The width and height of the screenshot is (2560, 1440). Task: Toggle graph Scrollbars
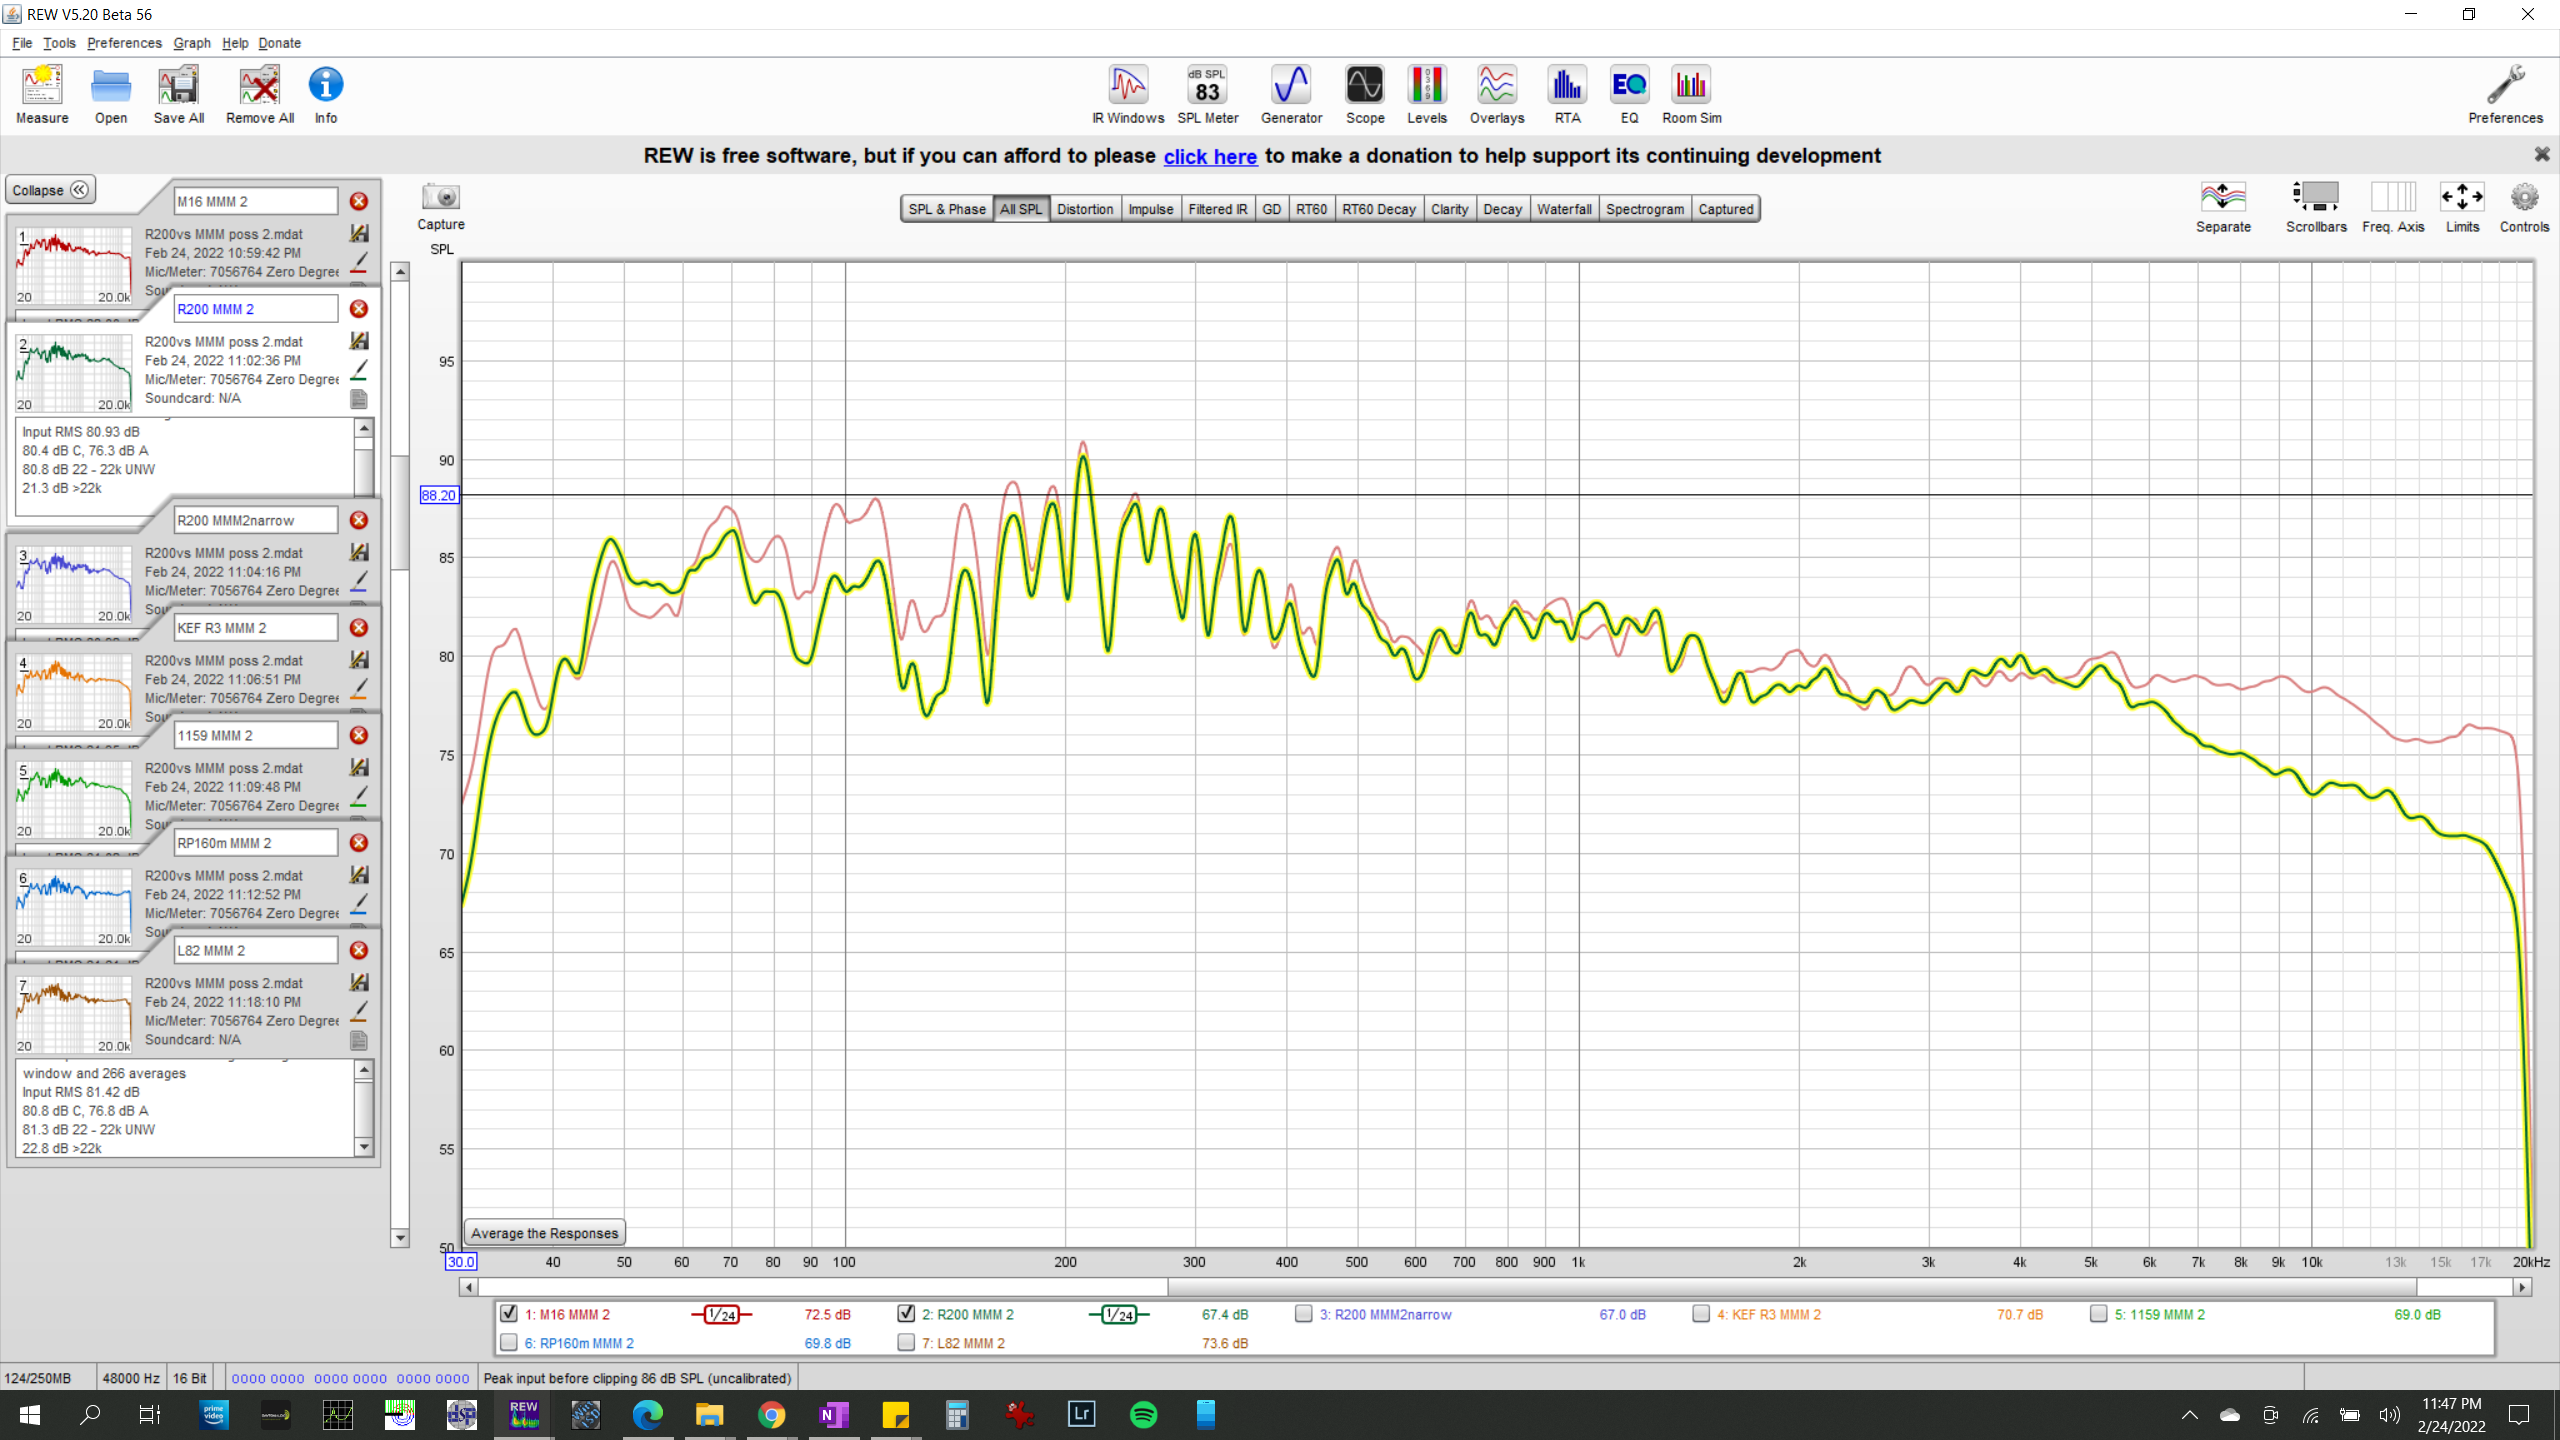[x=2316, y=207]
